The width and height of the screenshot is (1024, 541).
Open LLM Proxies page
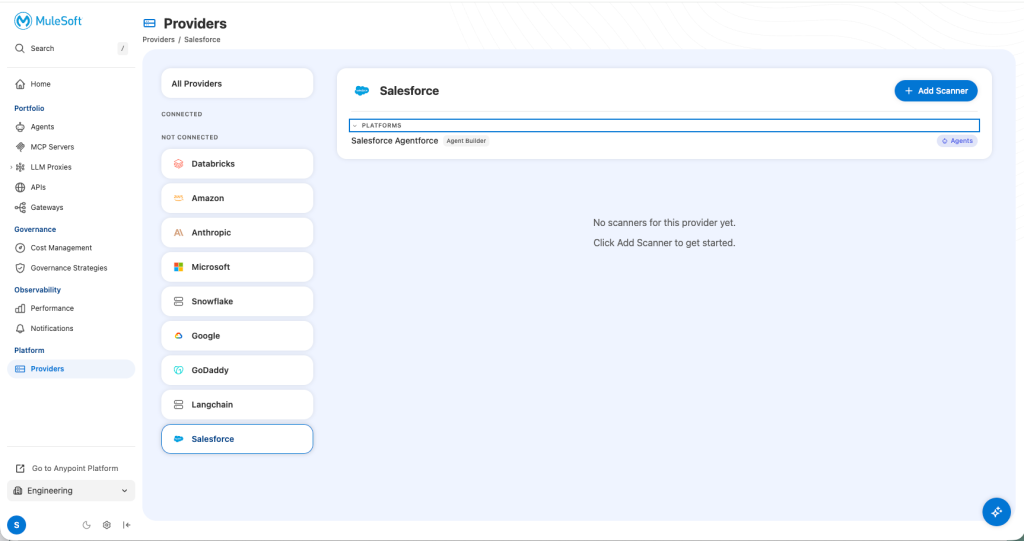tap(51, 167)
